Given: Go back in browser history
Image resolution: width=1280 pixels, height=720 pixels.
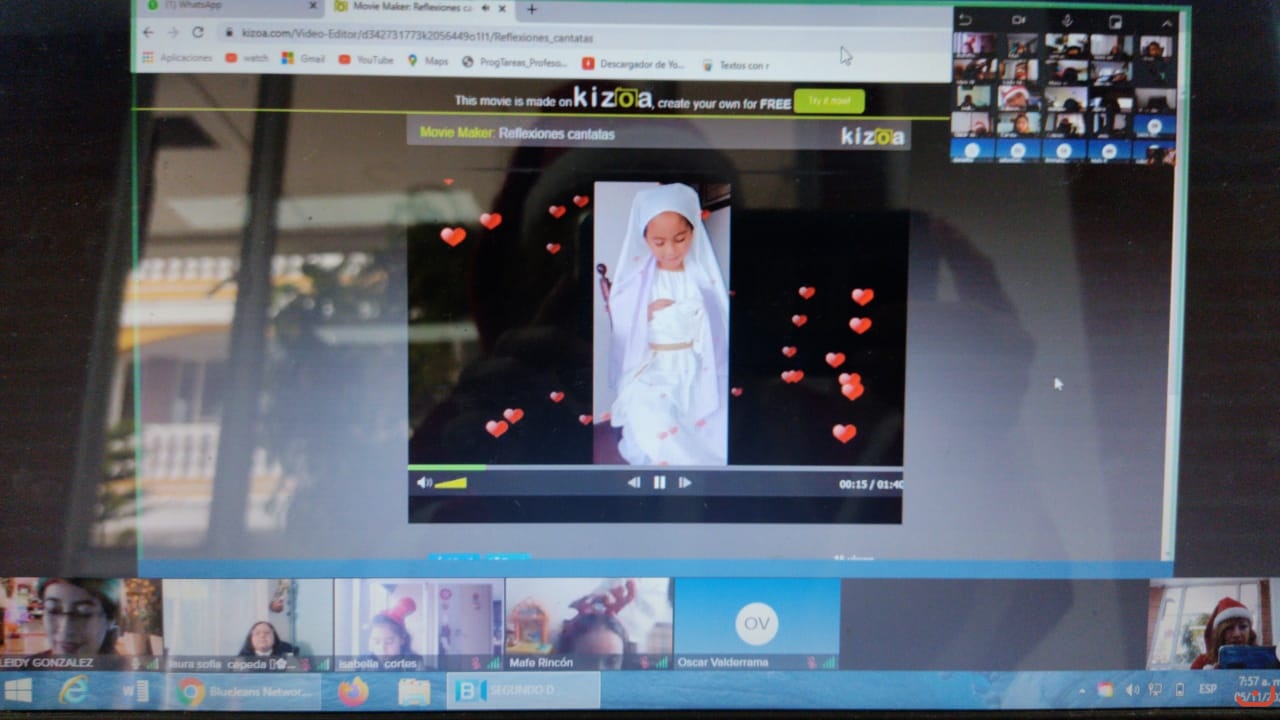Looking at the screenshot, I should [149, 33].
